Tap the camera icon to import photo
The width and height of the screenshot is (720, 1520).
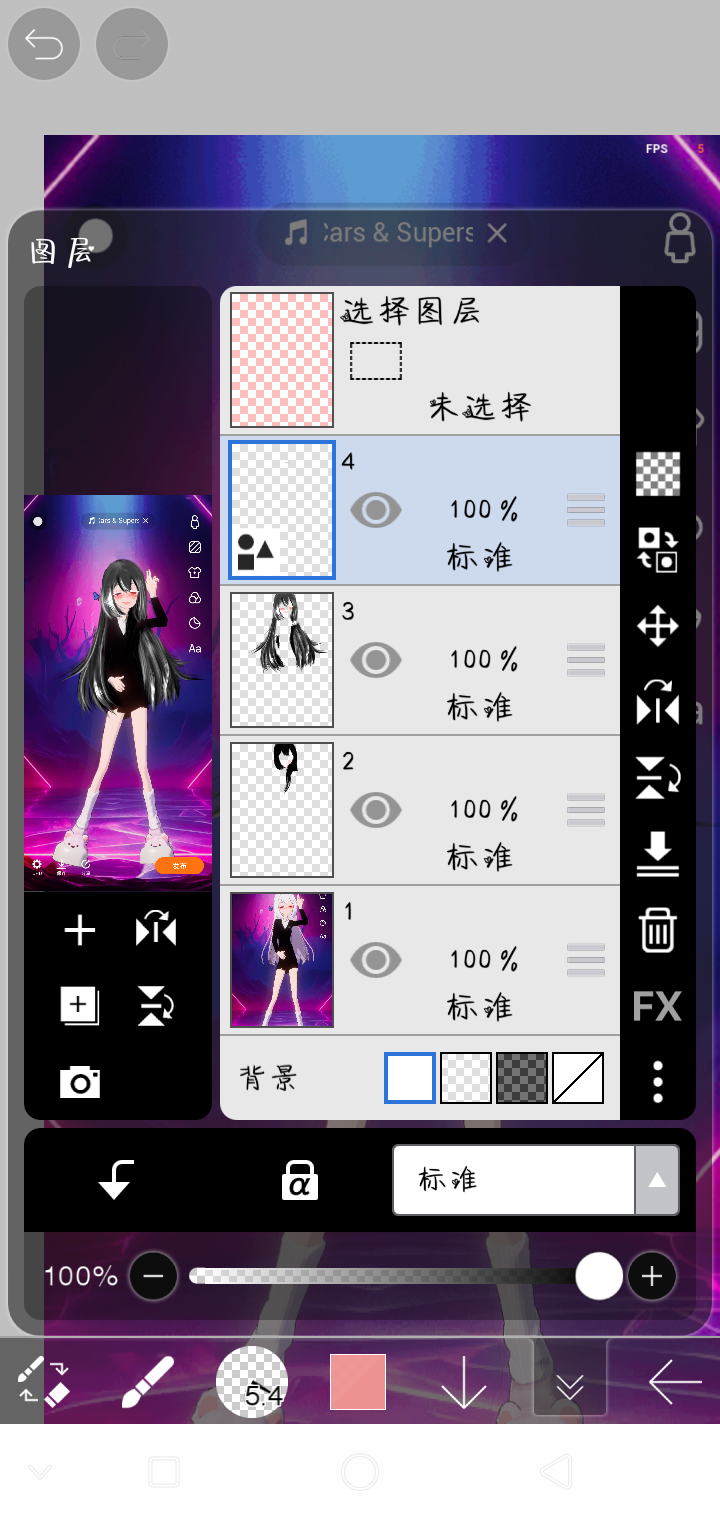point(80,1081)
